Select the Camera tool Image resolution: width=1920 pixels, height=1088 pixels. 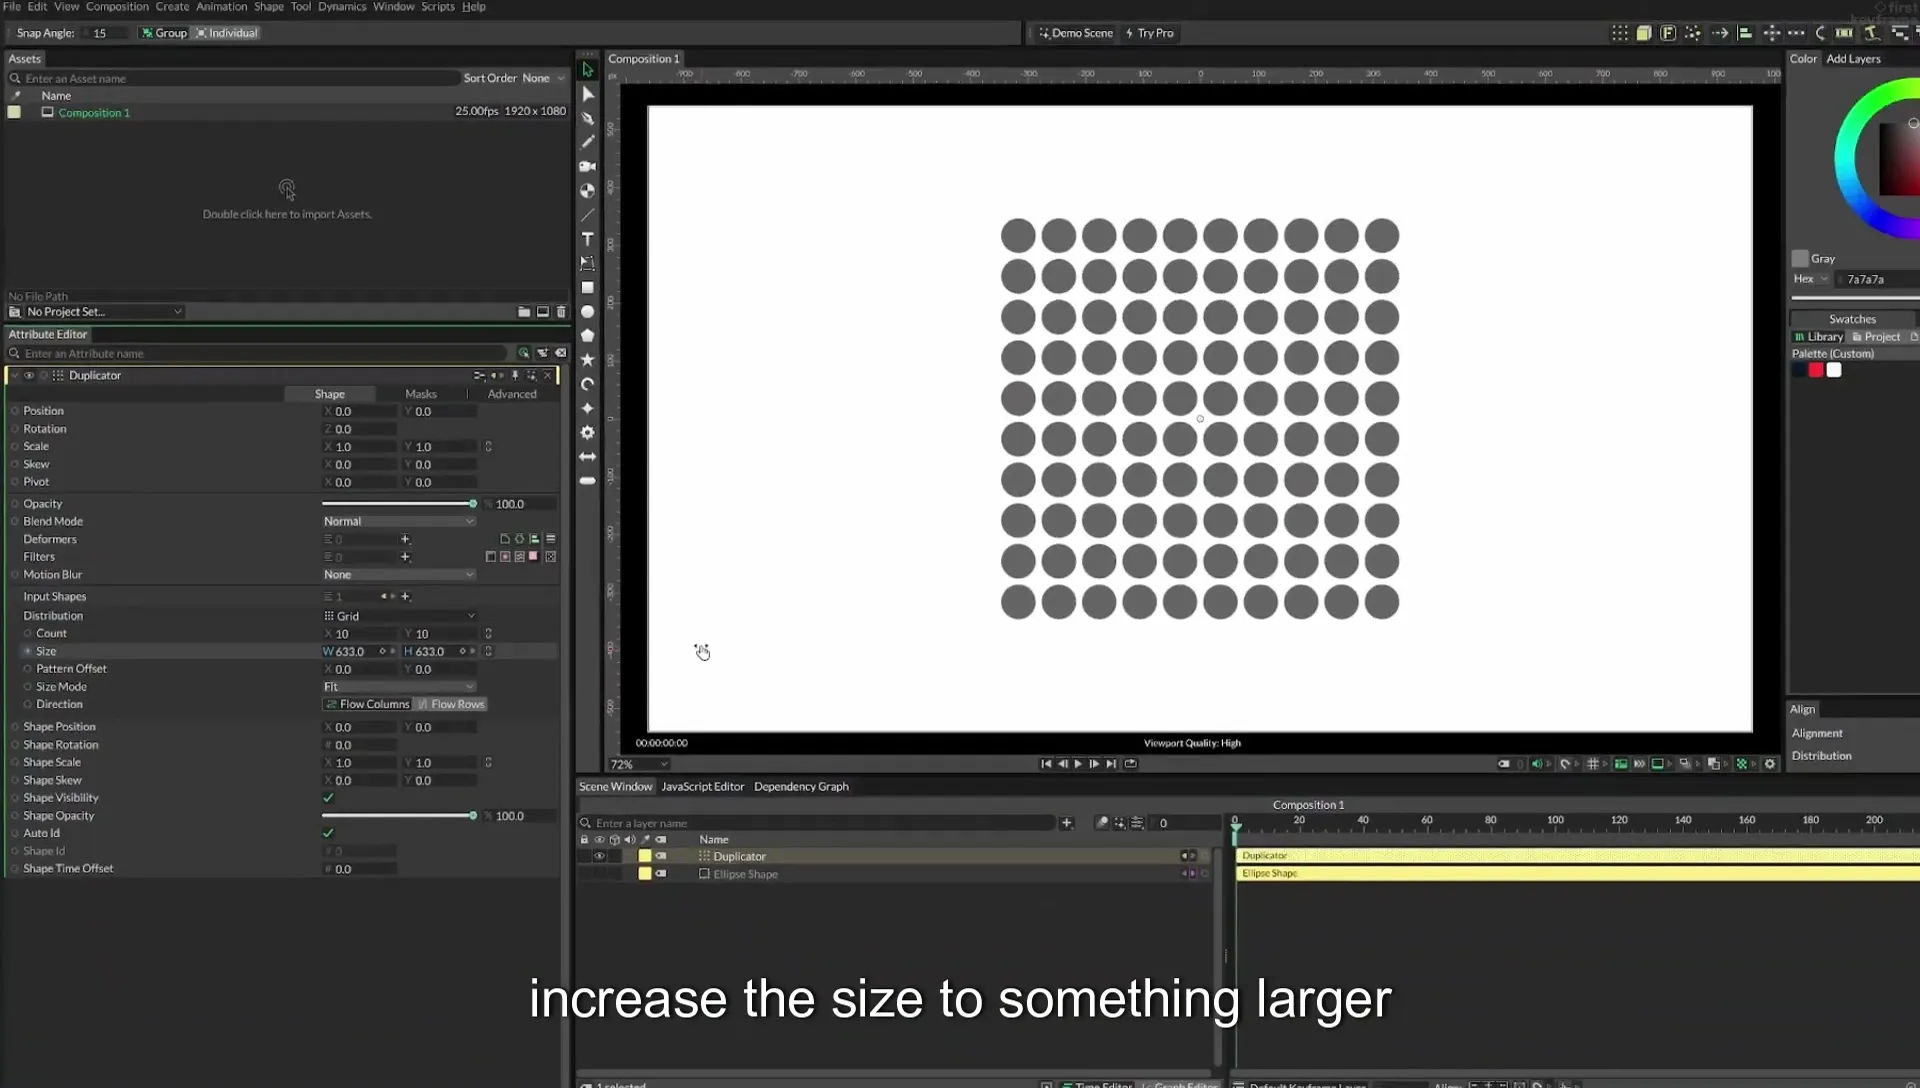click(x=587, y=166)
